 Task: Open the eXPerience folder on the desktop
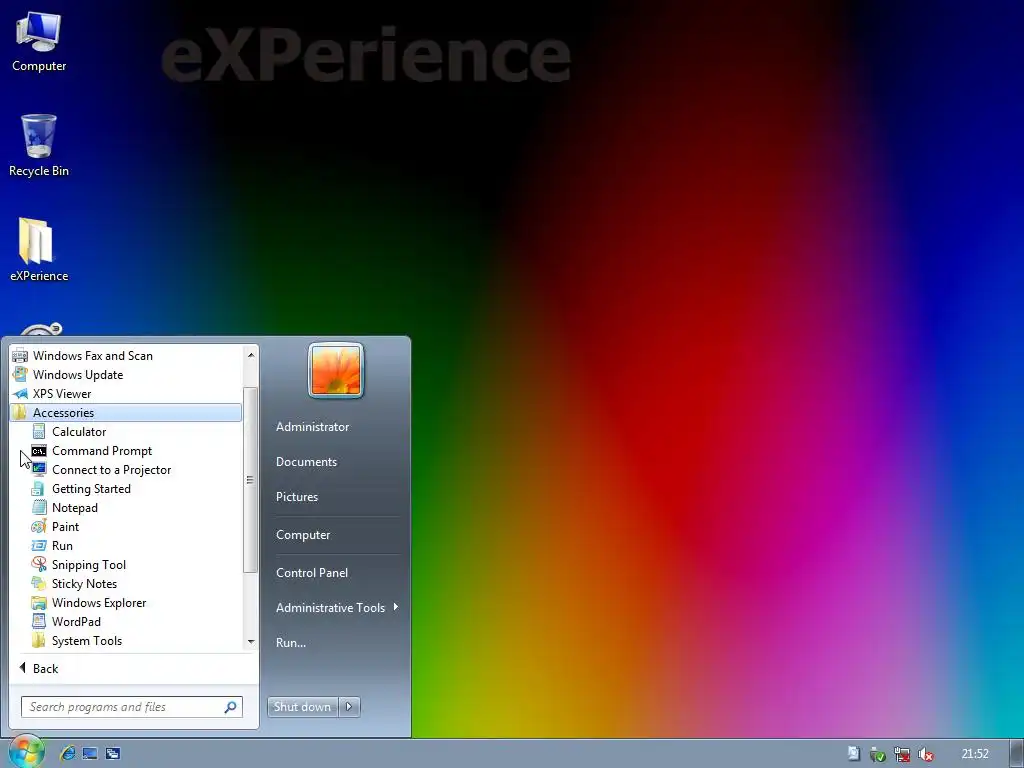pos(39,250)
